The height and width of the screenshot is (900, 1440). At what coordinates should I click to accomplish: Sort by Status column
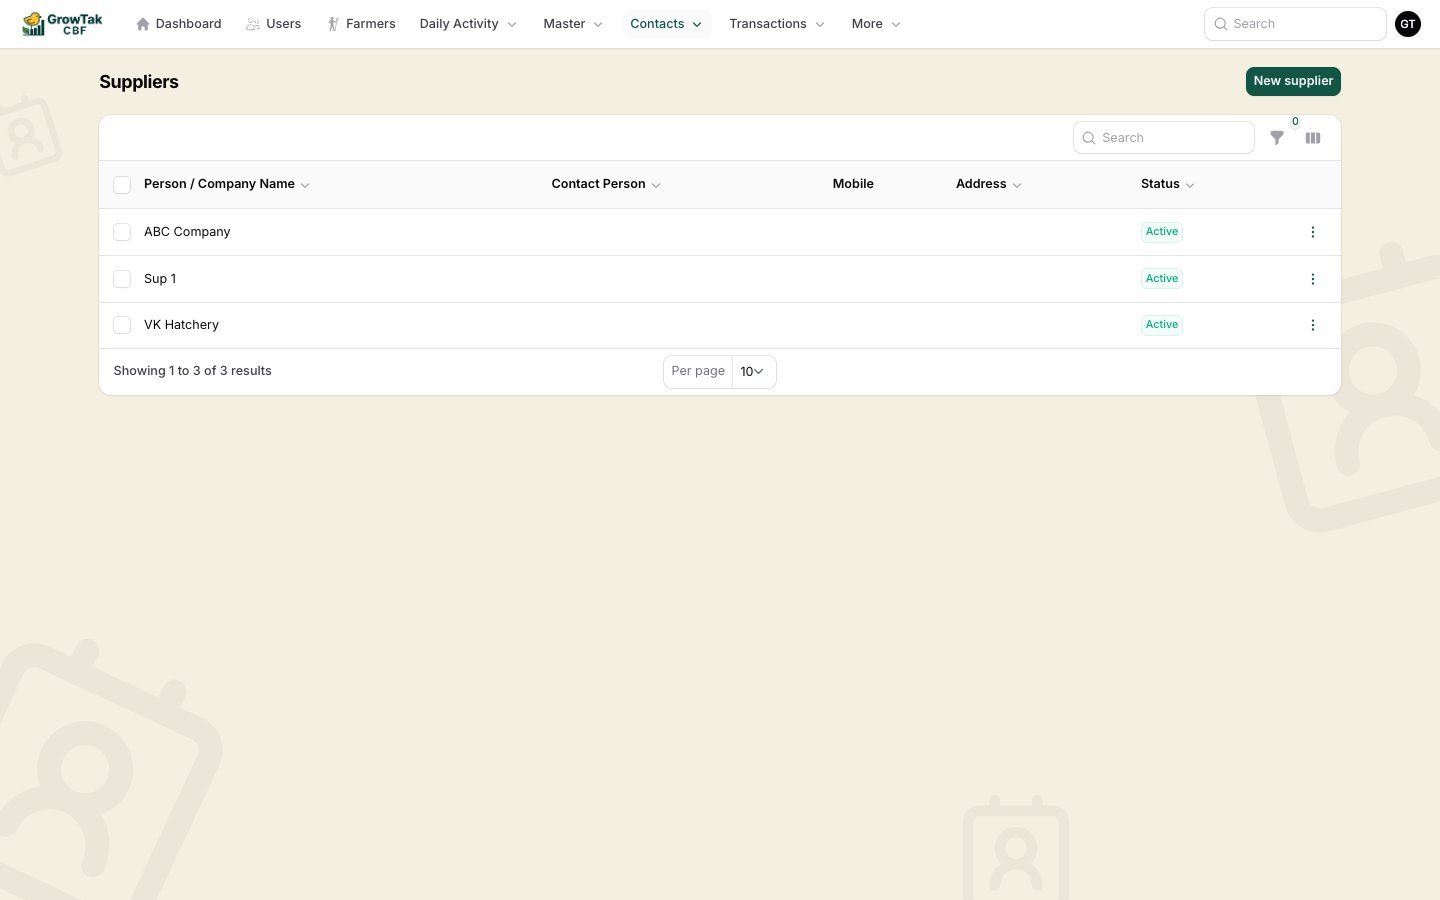1168,184
